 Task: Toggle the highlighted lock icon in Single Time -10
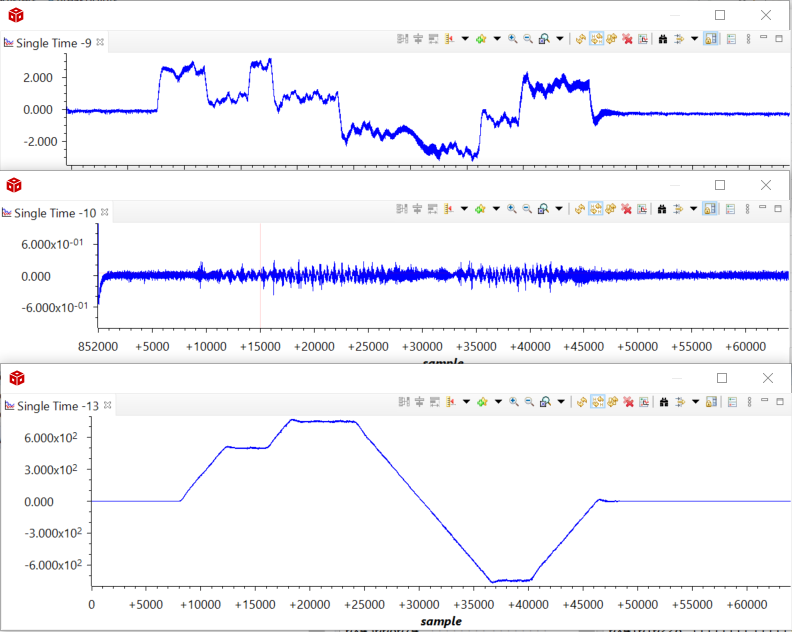pos(710,209)
